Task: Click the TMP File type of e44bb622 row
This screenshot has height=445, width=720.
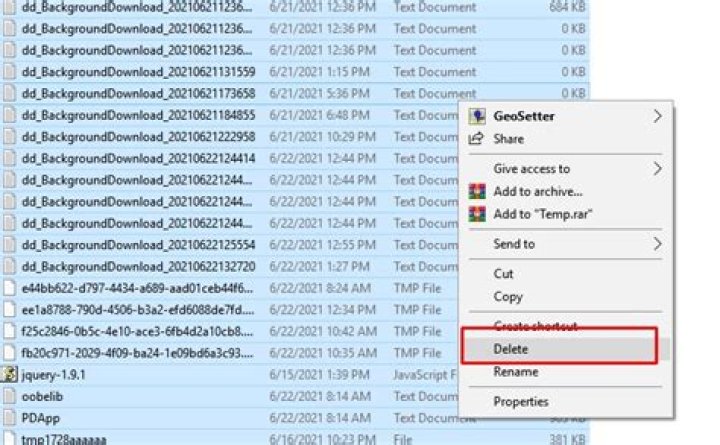Action: 417,288
